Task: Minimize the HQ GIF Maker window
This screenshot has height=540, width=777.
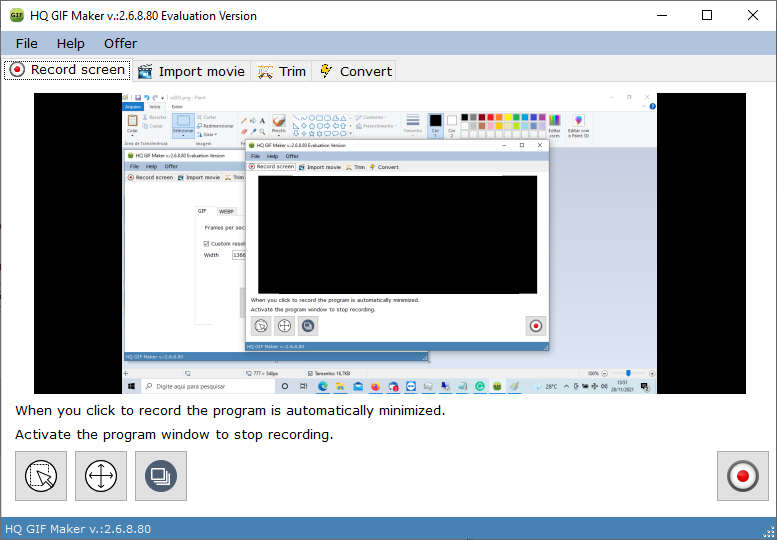Action: tap(662, 15)
